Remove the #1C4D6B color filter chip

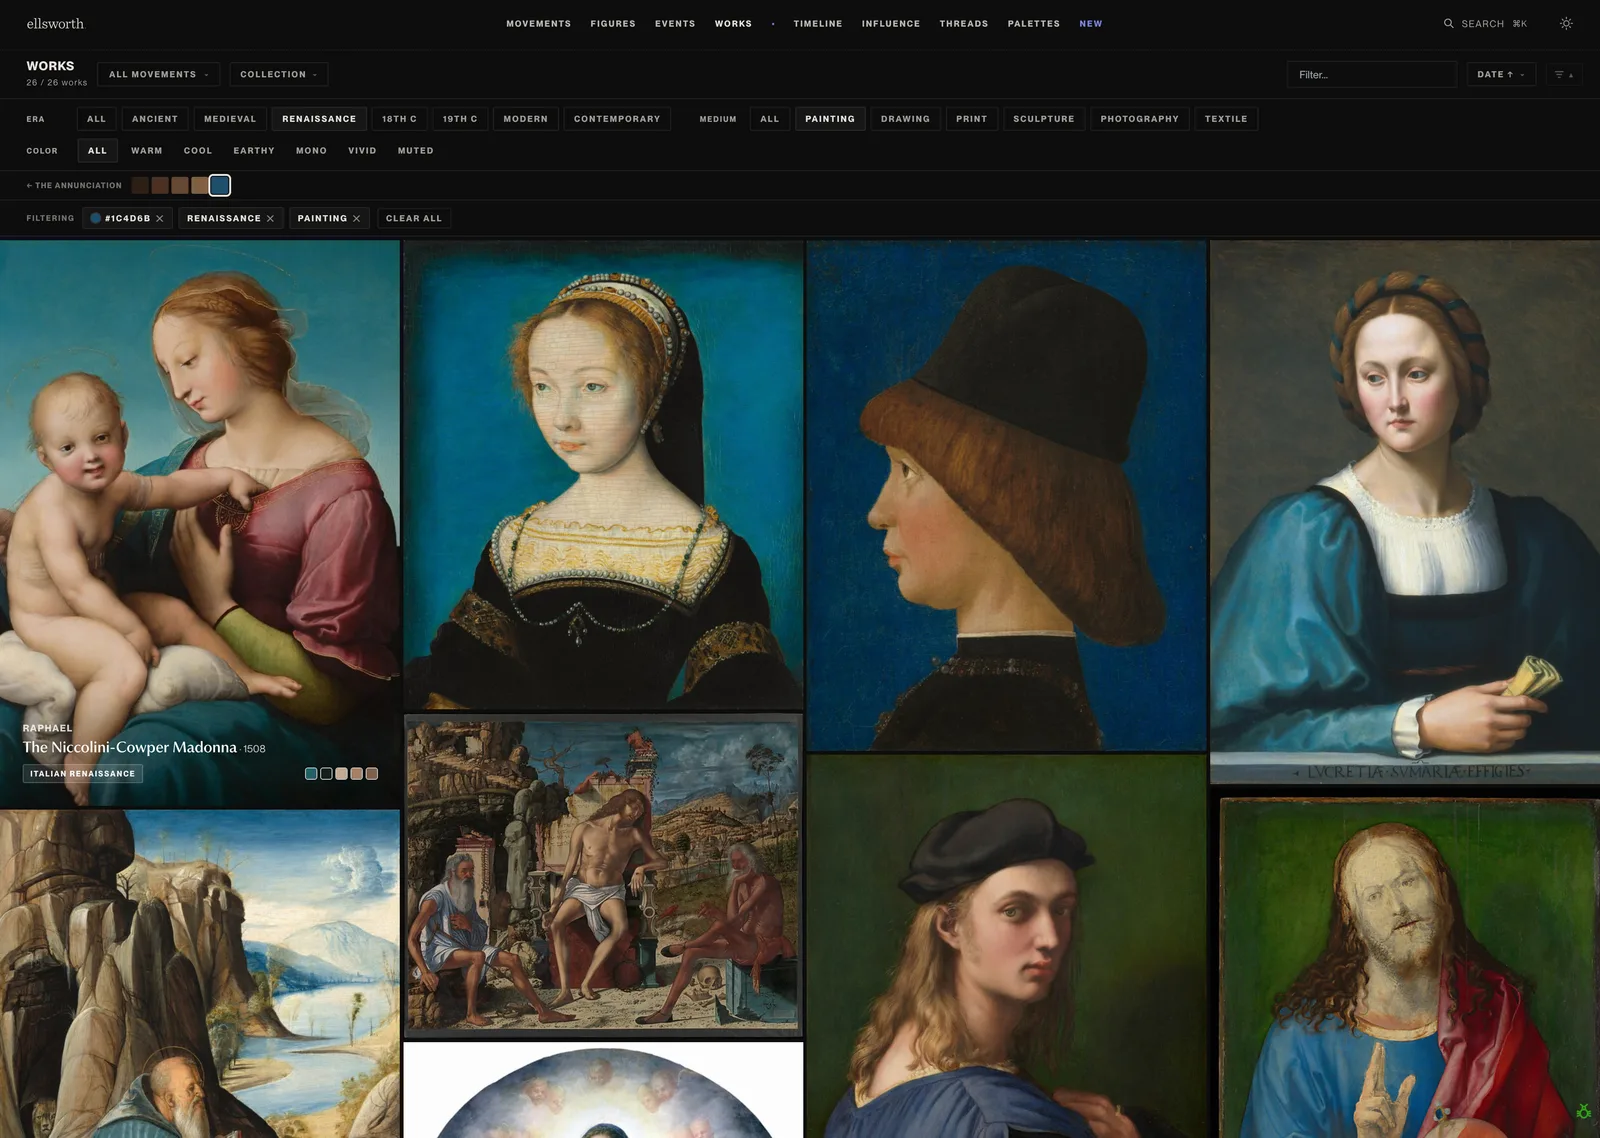[x=160, y=218]
